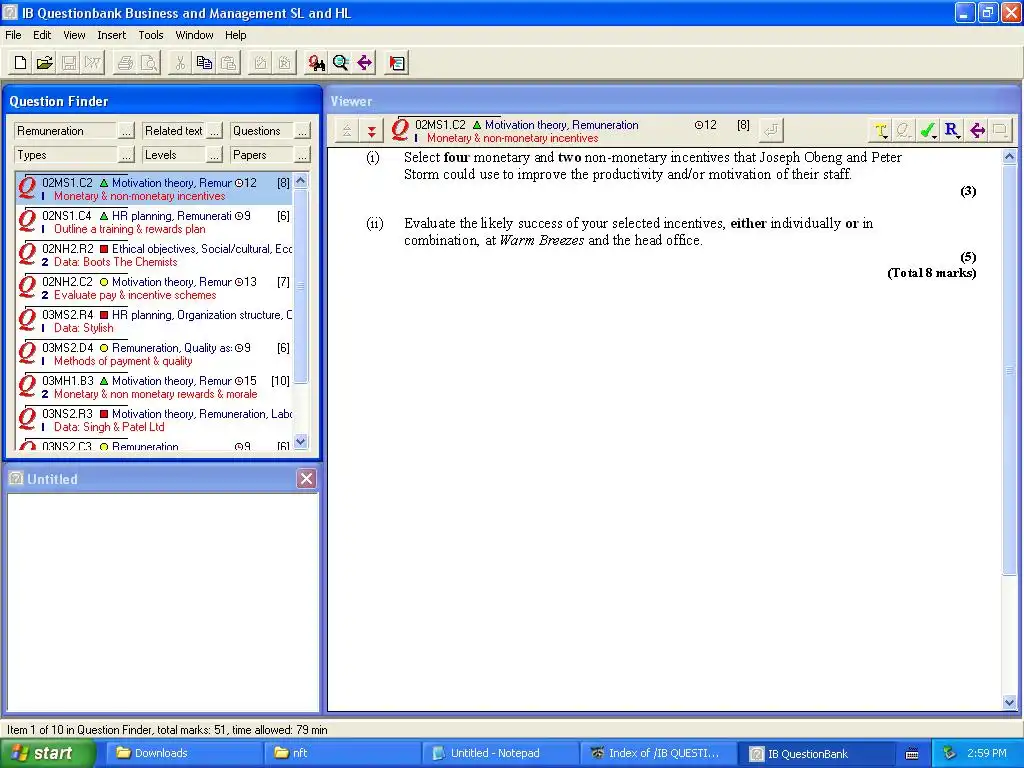The width and height of the screenshot is (1024, 768).
Task: Click the Remuneration filter field
Action: [x=66, y=131]
